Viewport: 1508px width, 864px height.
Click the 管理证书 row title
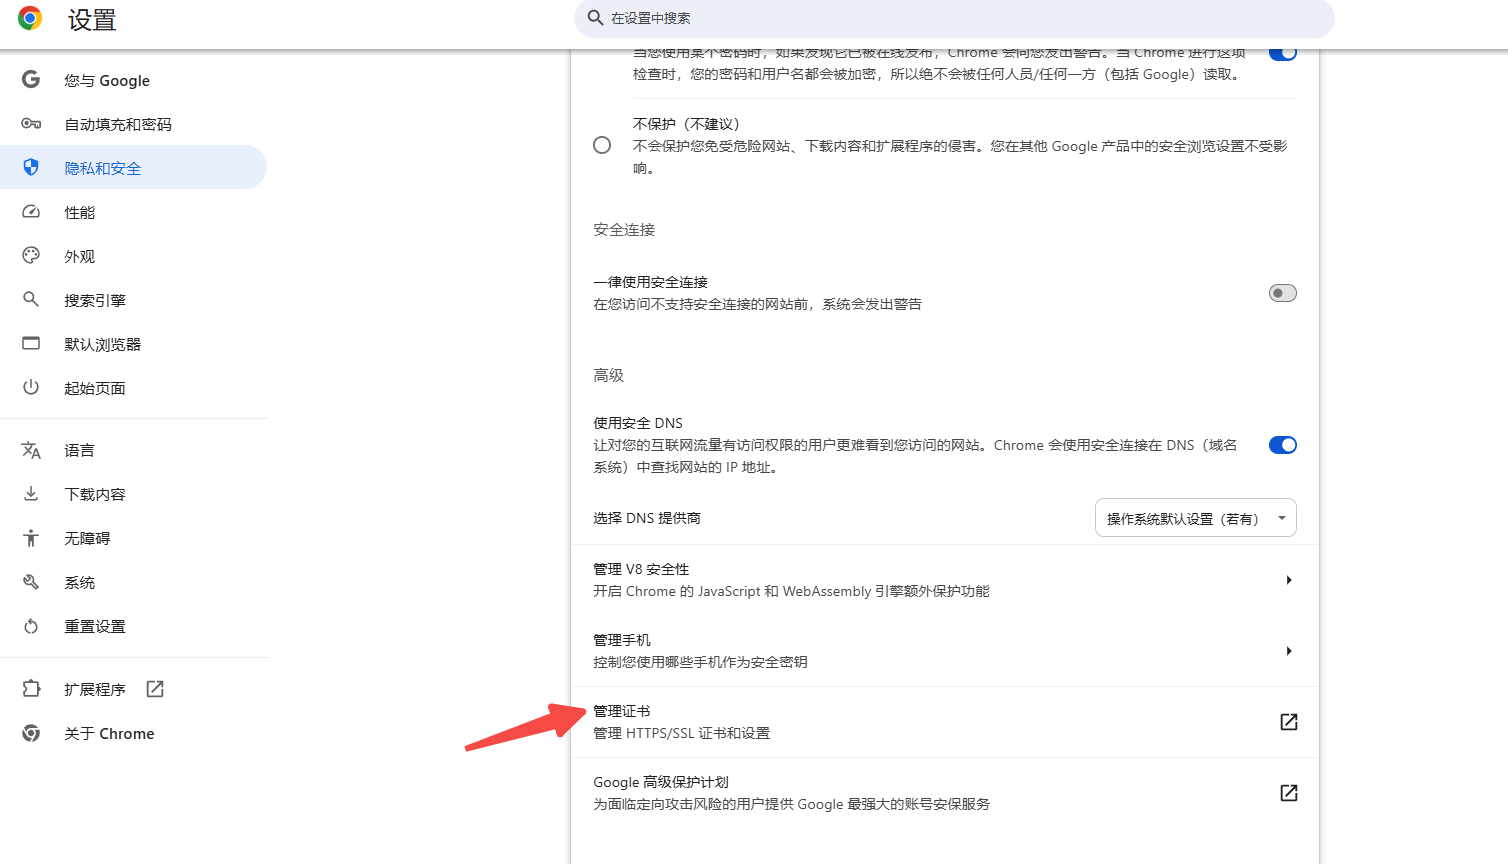pyautogui.click(x=622, y=711)
